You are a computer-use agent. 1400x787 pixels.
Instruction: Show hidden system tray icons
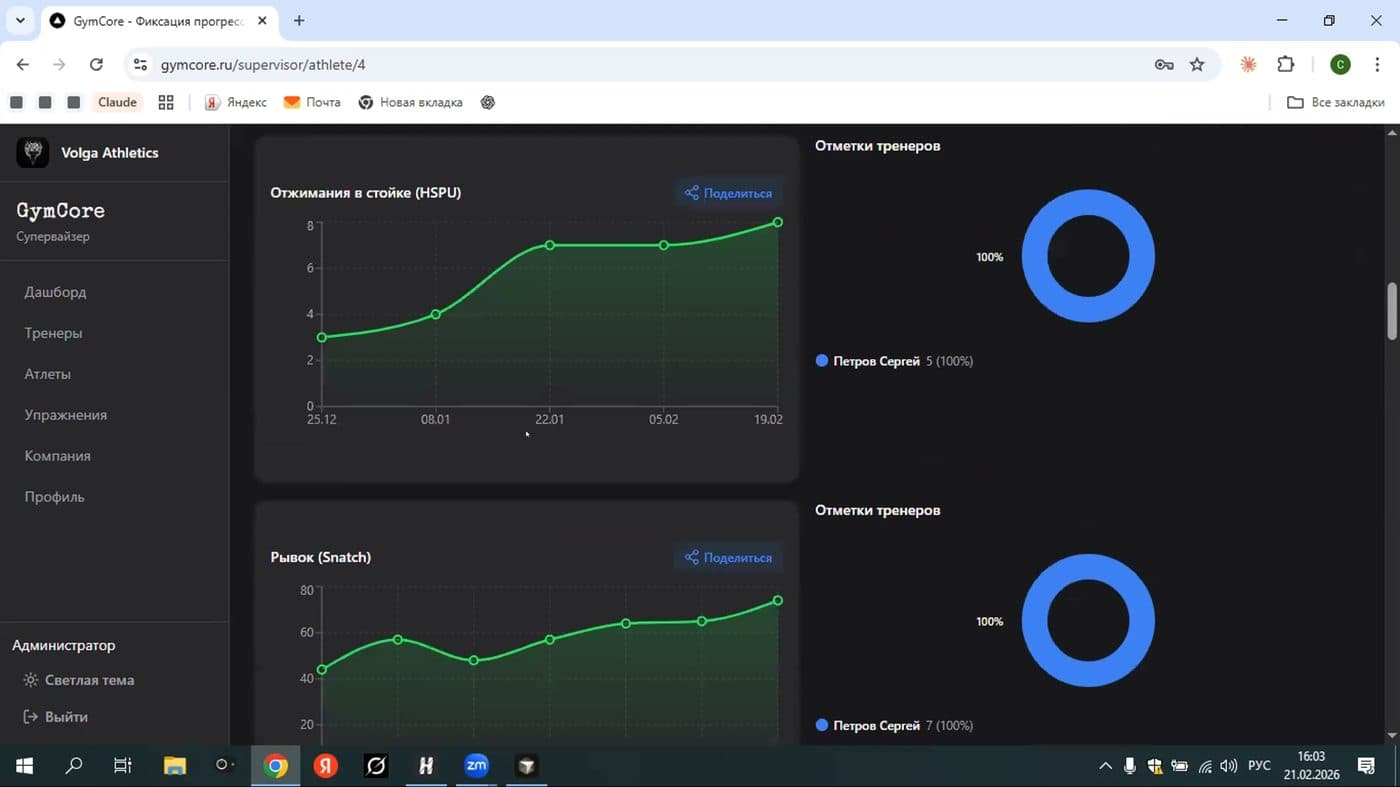(1105, 767)
